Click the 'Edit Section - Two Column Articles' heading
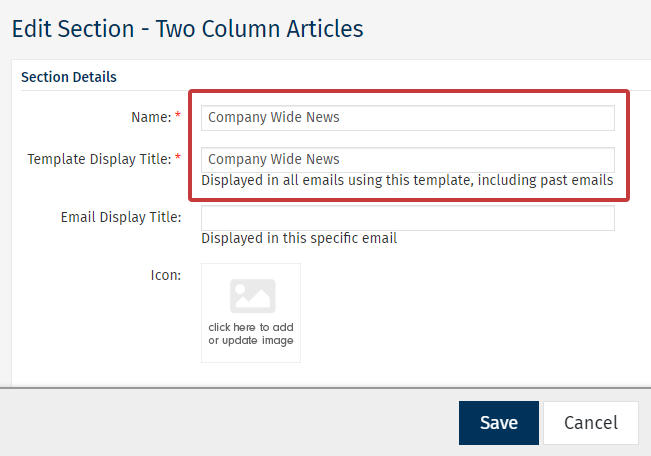The image size is (651, 456). (x=187, y=28)
